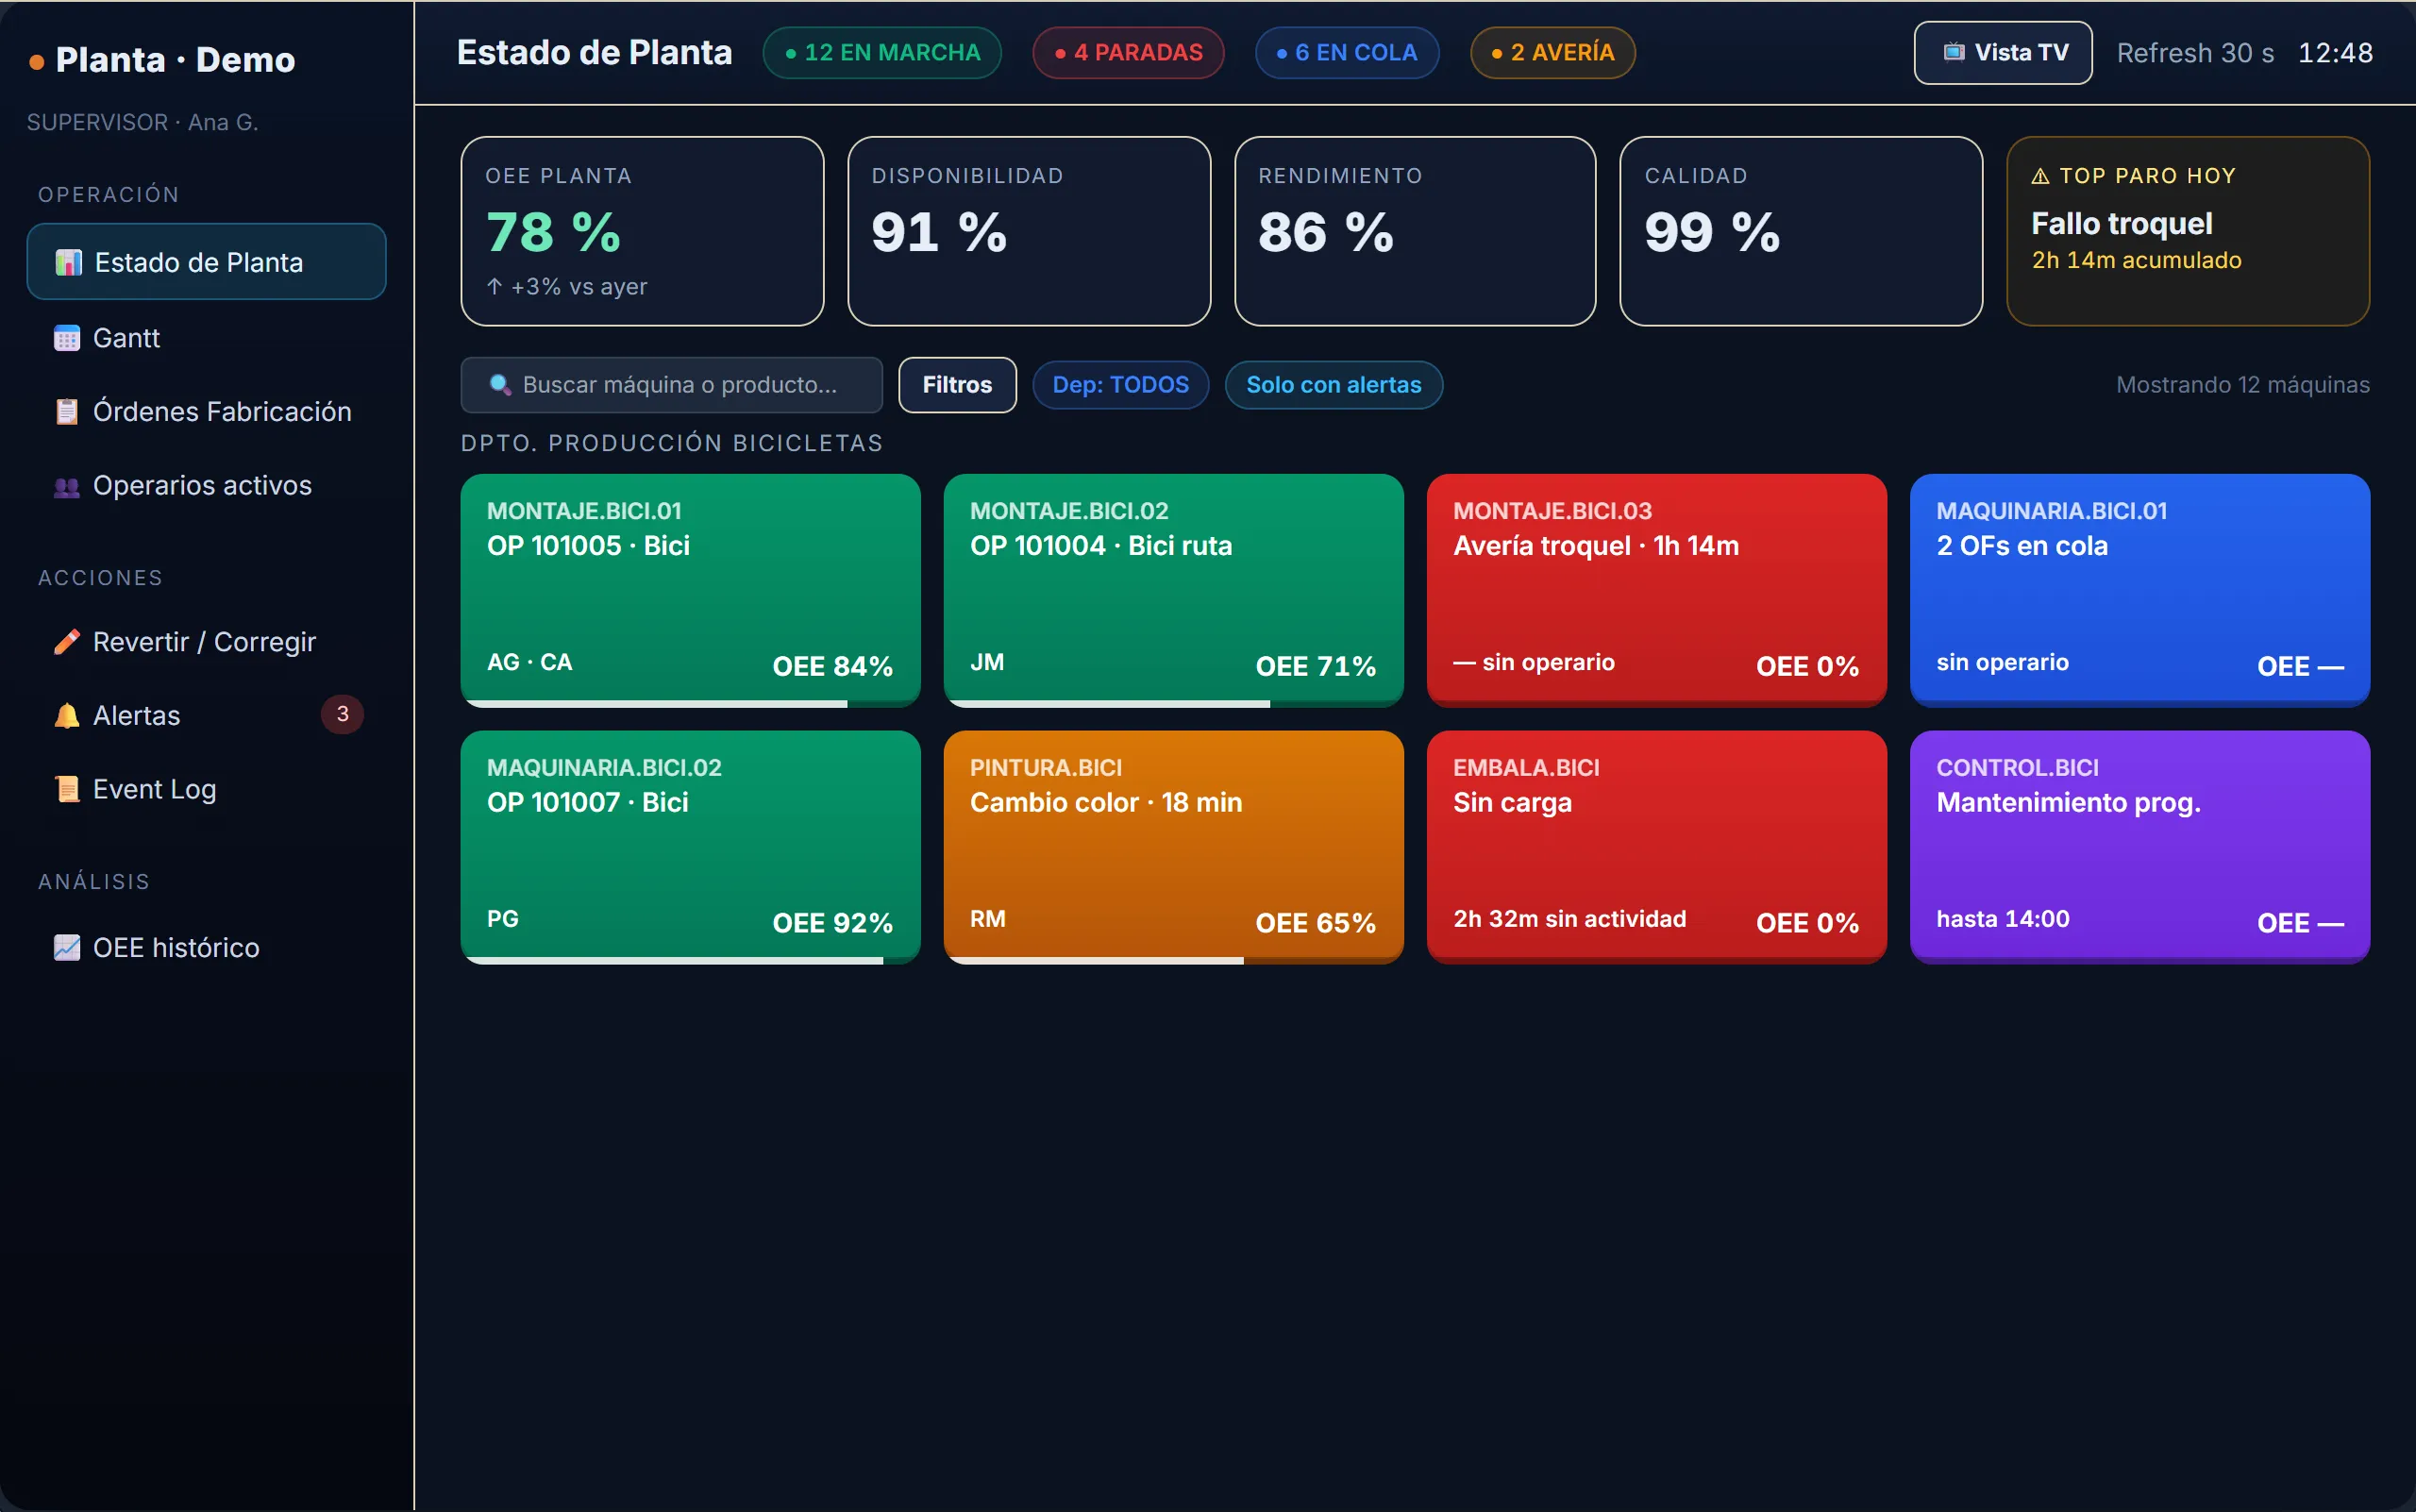
Task: Click 'hasta 14:00' text
Action: pyautogui.click(x=2003, y=919)
